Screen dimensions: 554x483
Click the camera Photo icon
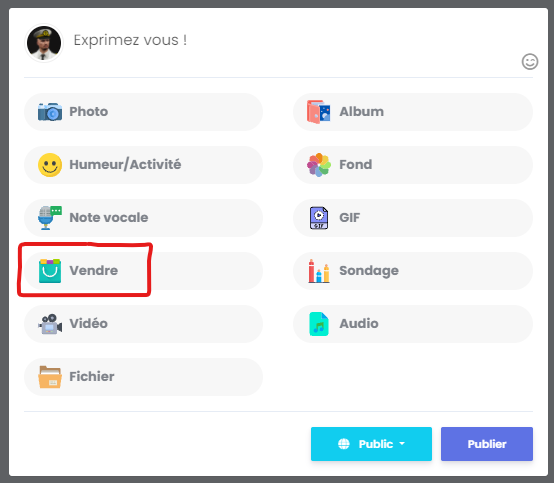[50, 112]
